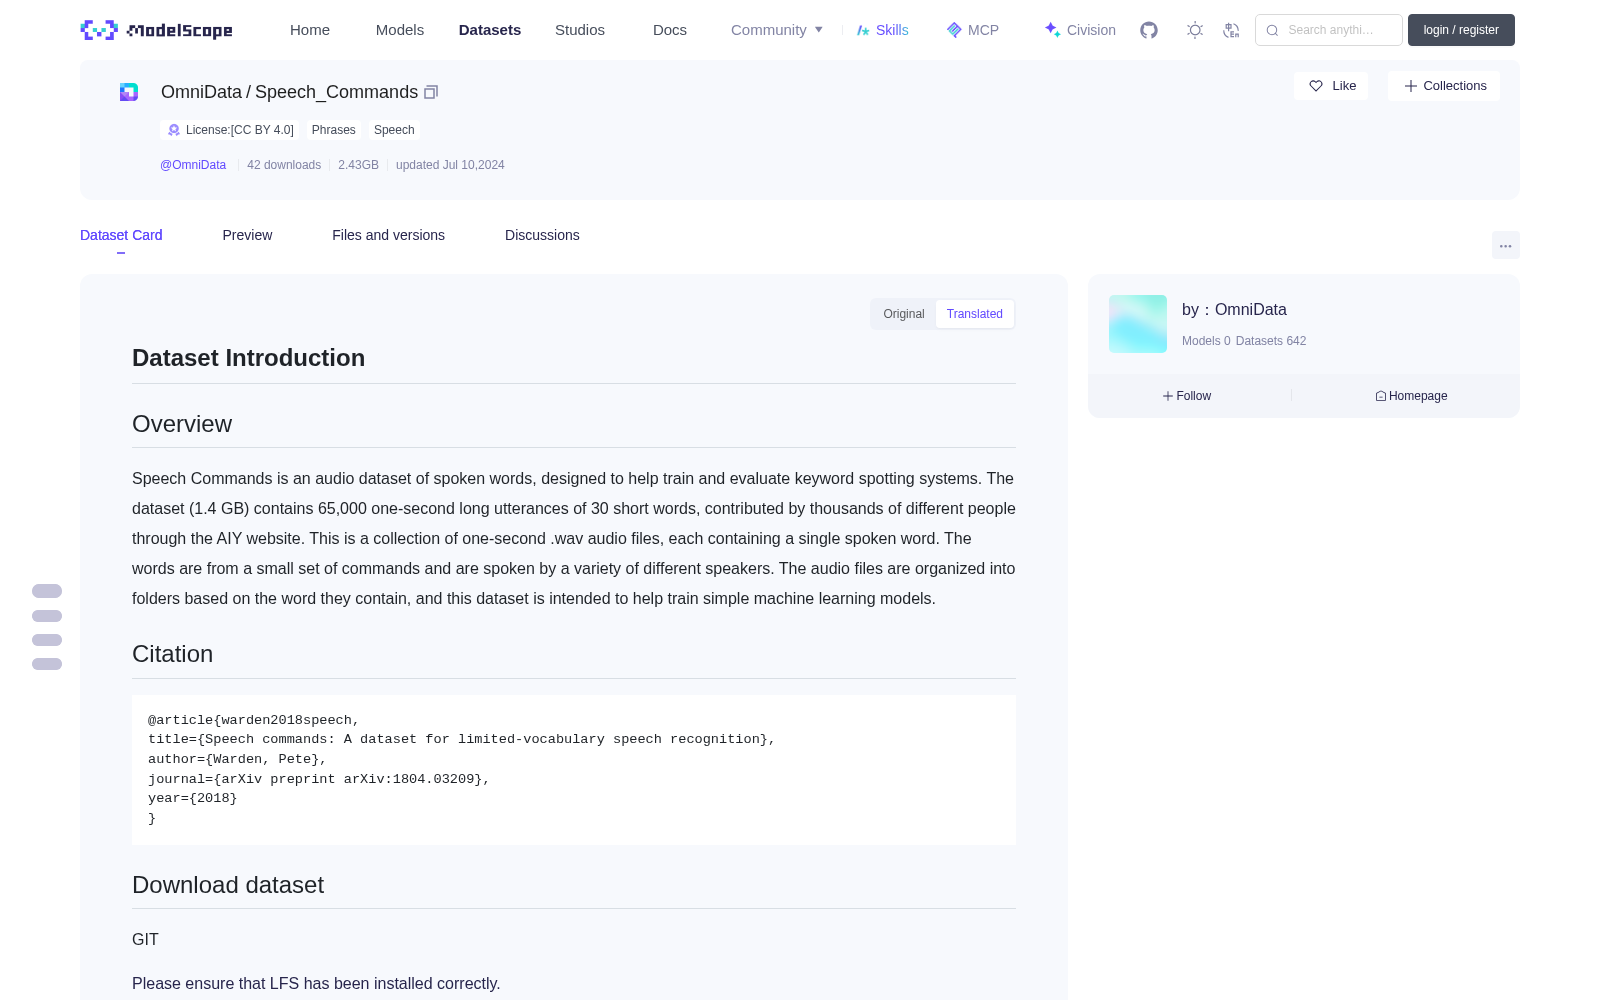Click the "Citation" heading

click(172, 654)
